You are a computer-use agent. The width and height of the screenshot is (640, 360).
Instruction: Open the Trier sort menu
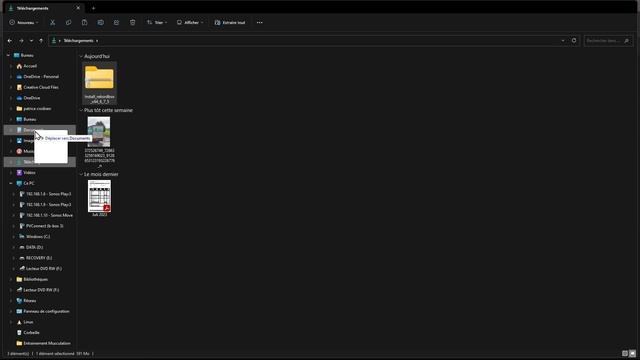(157, 22)
